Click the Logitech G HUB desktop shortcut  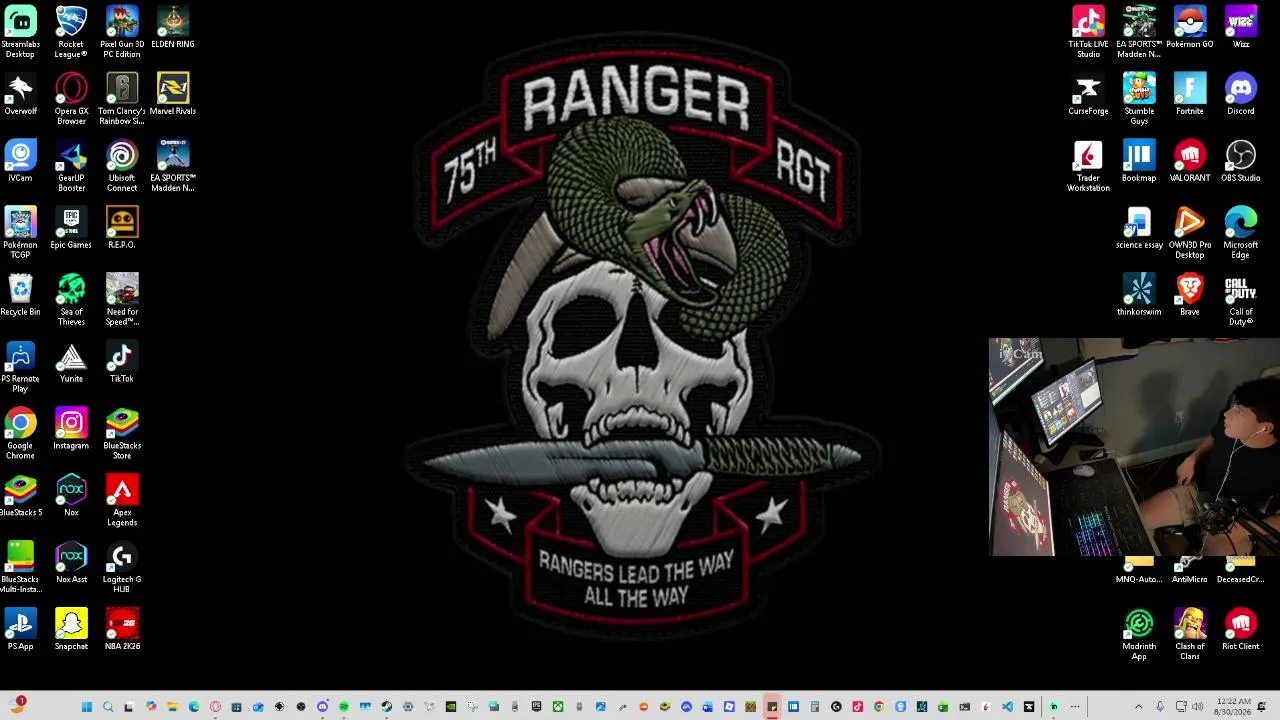tap(122, 568)
